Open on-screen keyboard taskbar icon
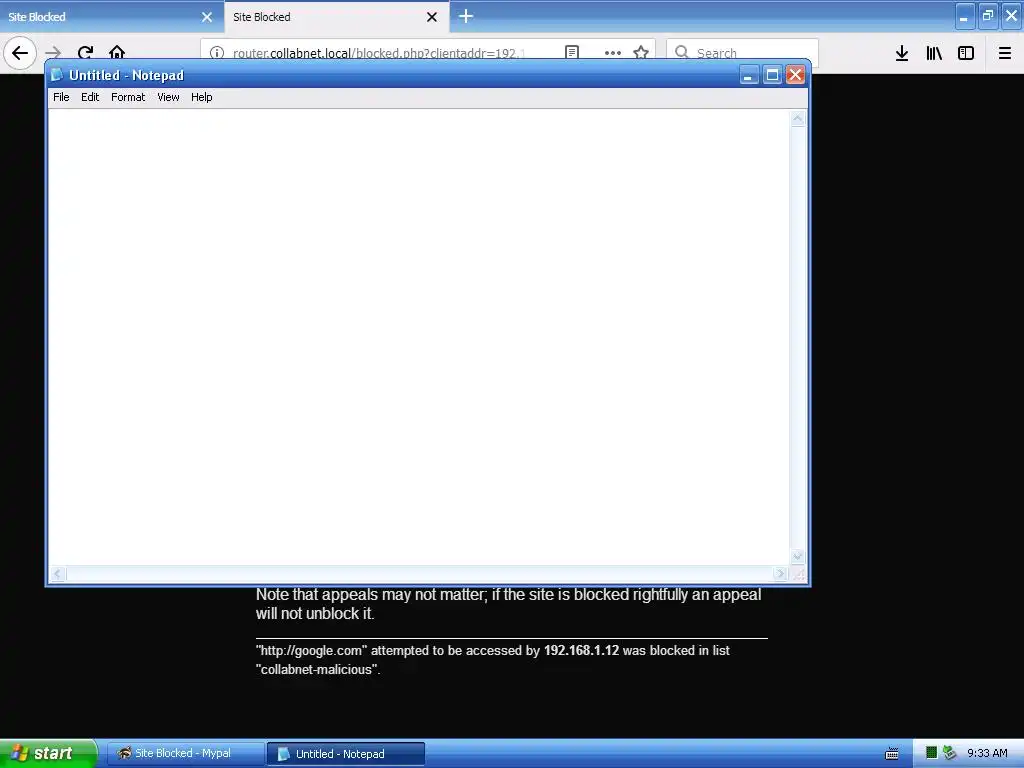Viewport: 1024px width, 768px height. point(892,754)
